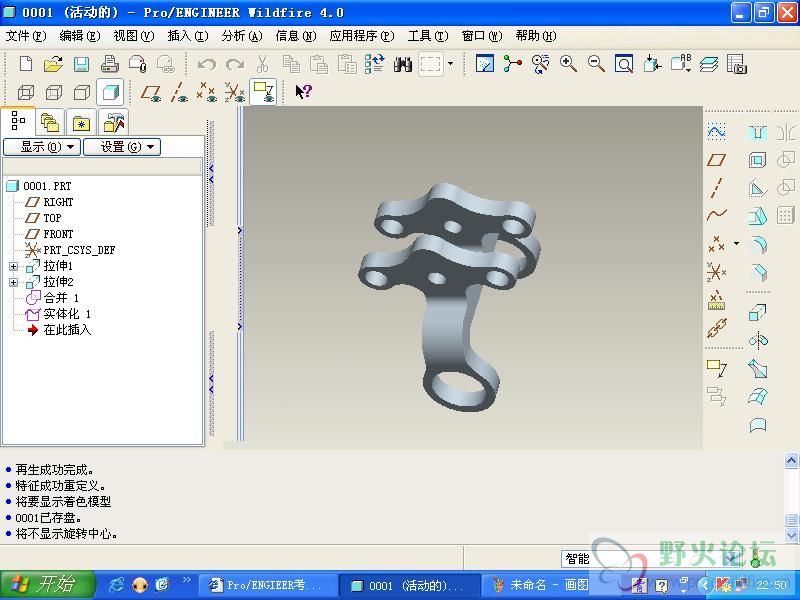Select the Sketch tool in right toolbar
Screen dimensions: 800x600
(x=716, y=132)
